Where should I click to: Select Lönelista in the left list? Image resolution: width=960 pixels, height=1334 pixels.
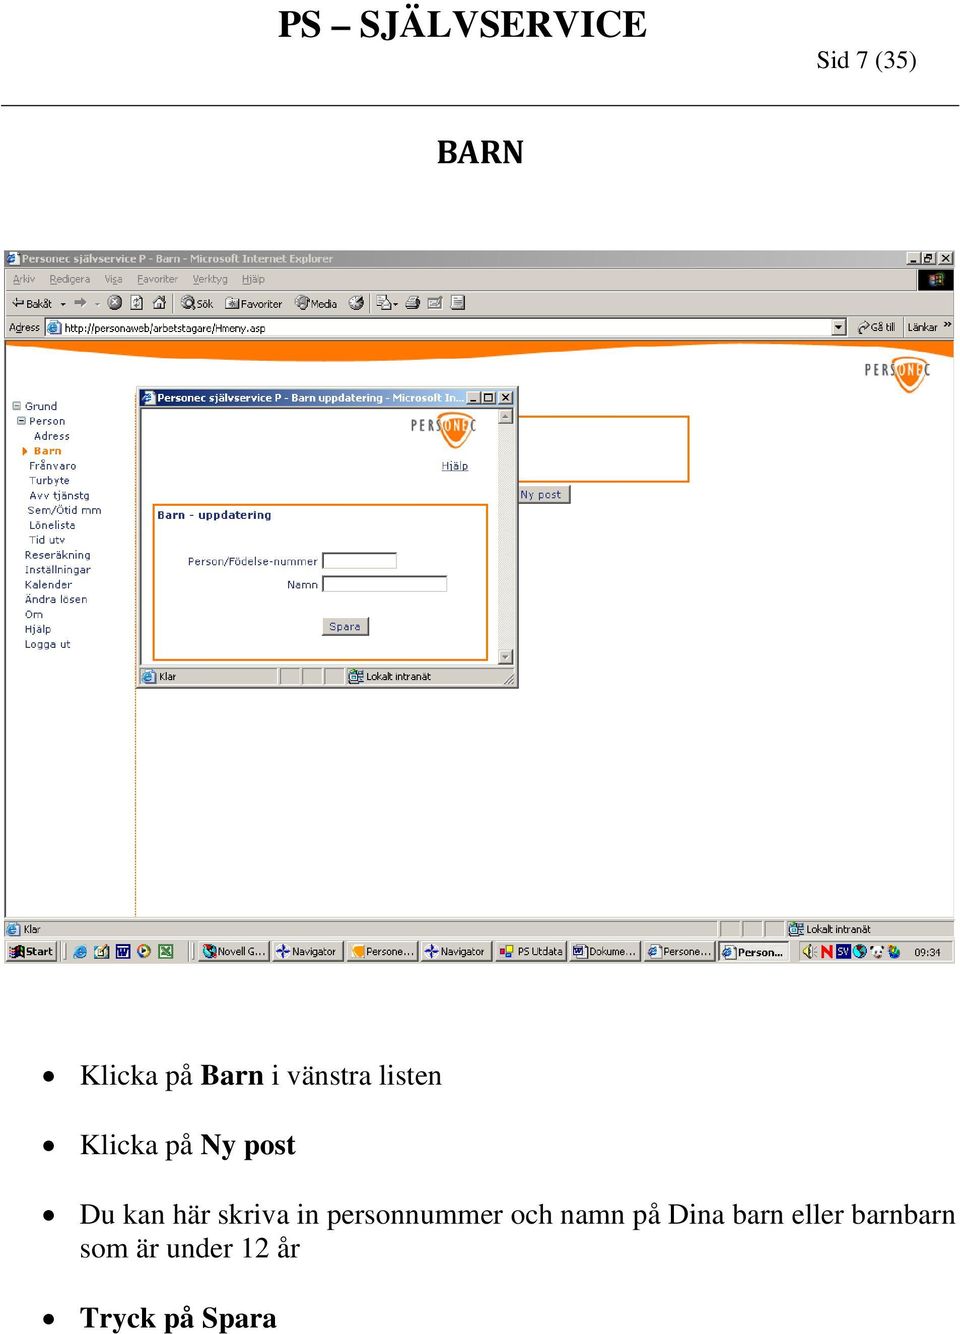[x=52, y=525]
